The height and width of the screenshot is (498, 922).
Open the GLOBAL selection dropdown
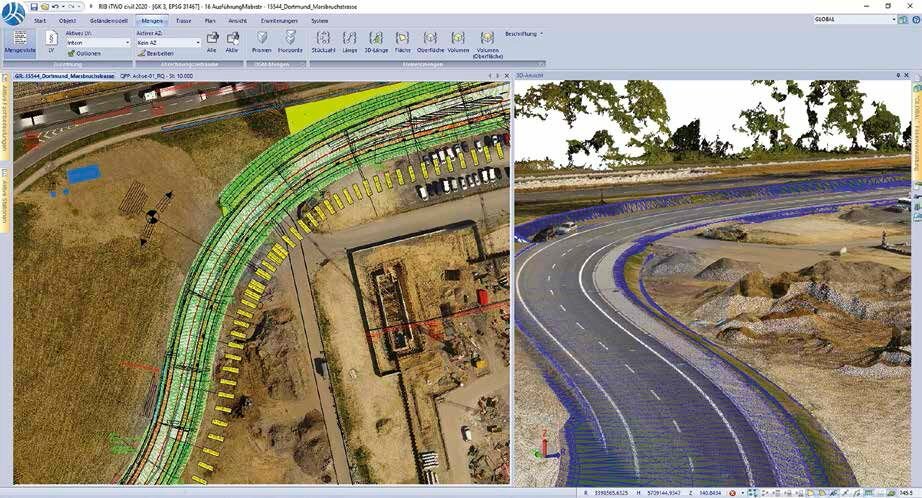point(854,19)
